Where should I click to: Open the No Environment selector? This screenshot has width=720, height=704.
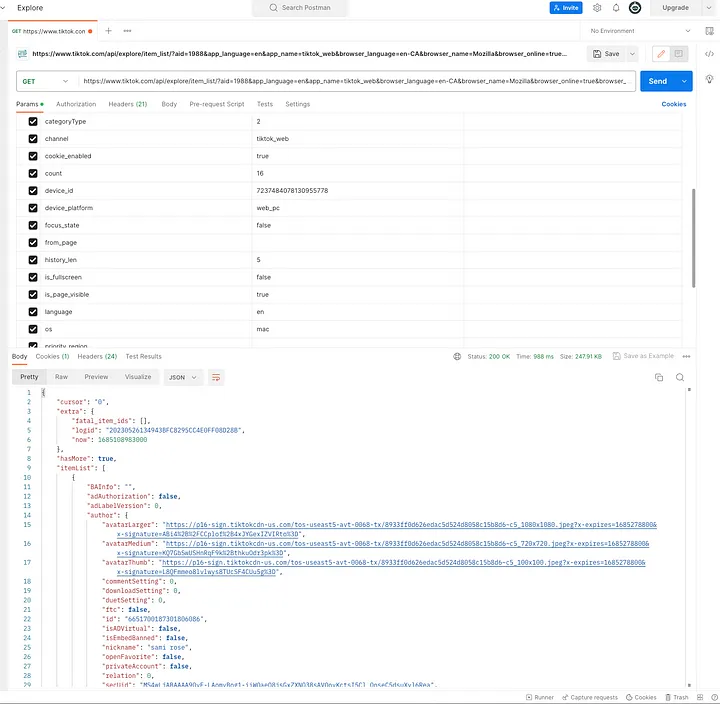pos(640,31)
